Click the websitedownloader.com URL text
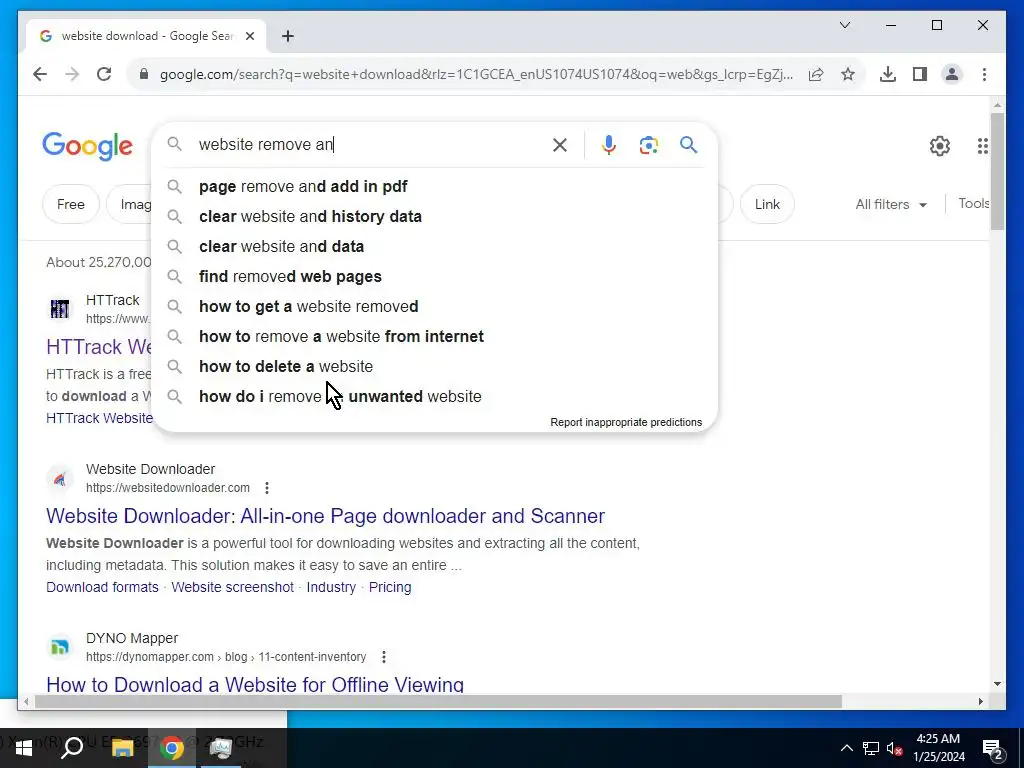Screen dimensions: 1024x768 coord(168,488)
